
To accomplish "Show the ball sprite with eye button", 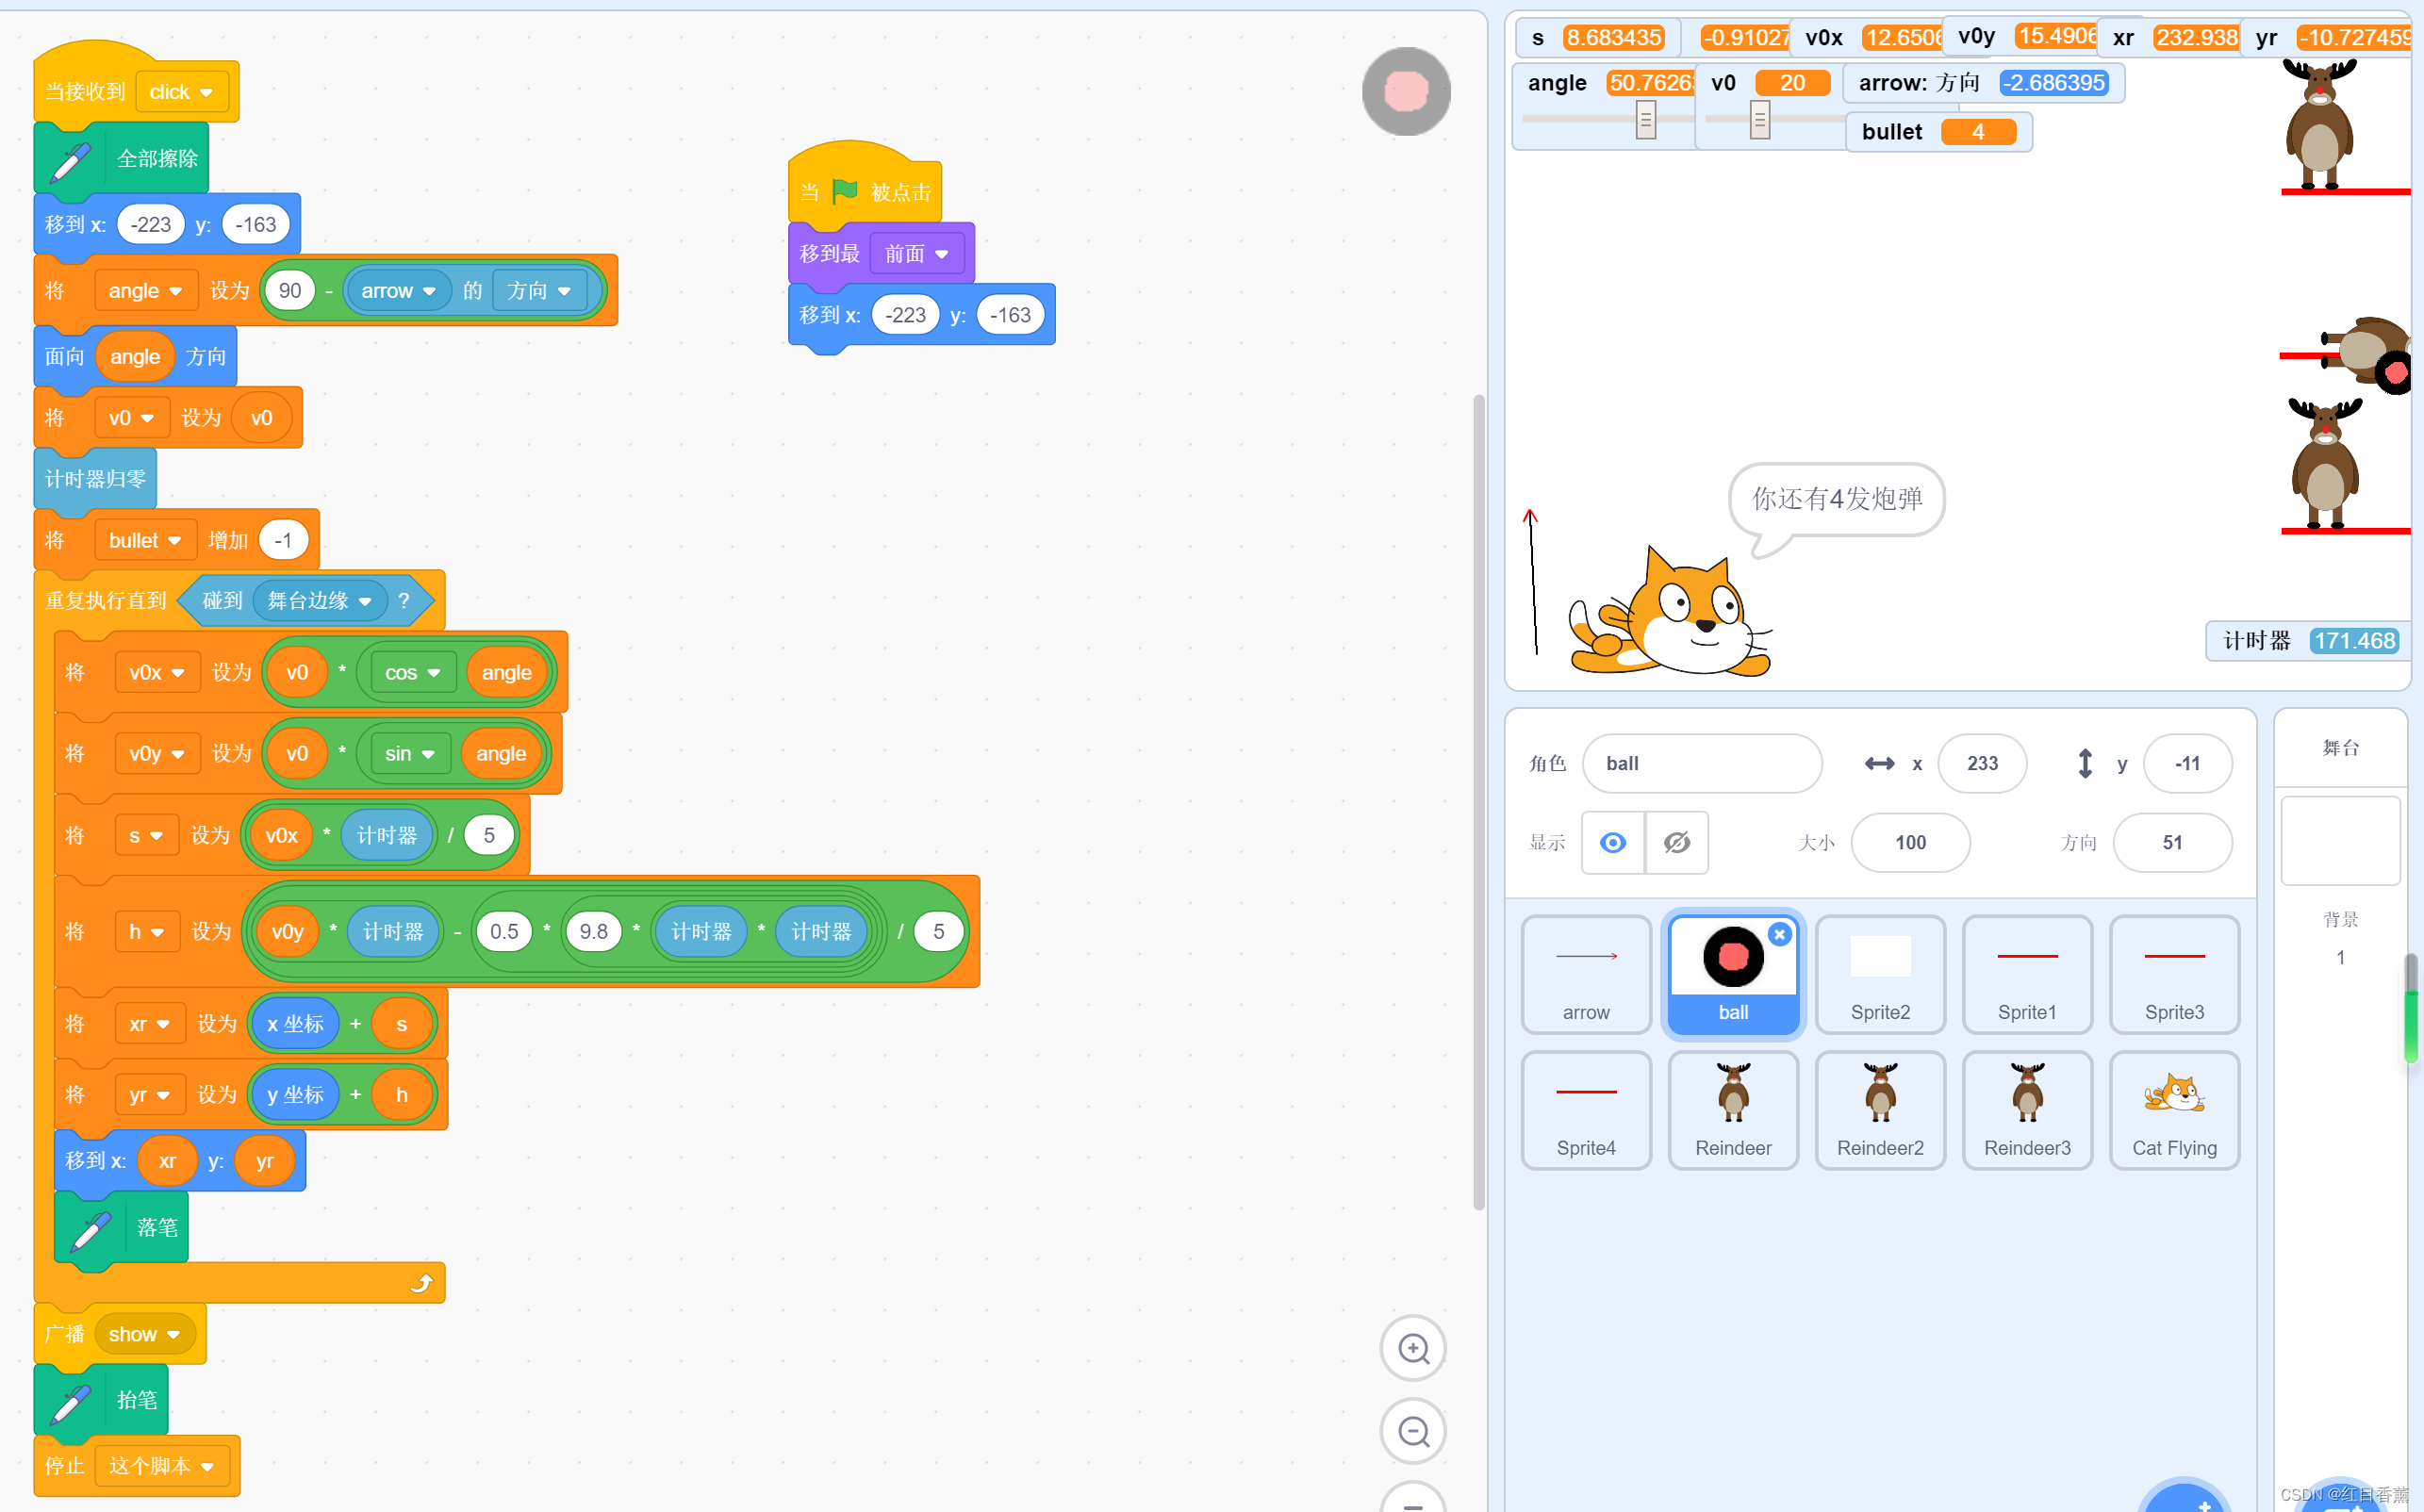I will [x=1612, y=842].
